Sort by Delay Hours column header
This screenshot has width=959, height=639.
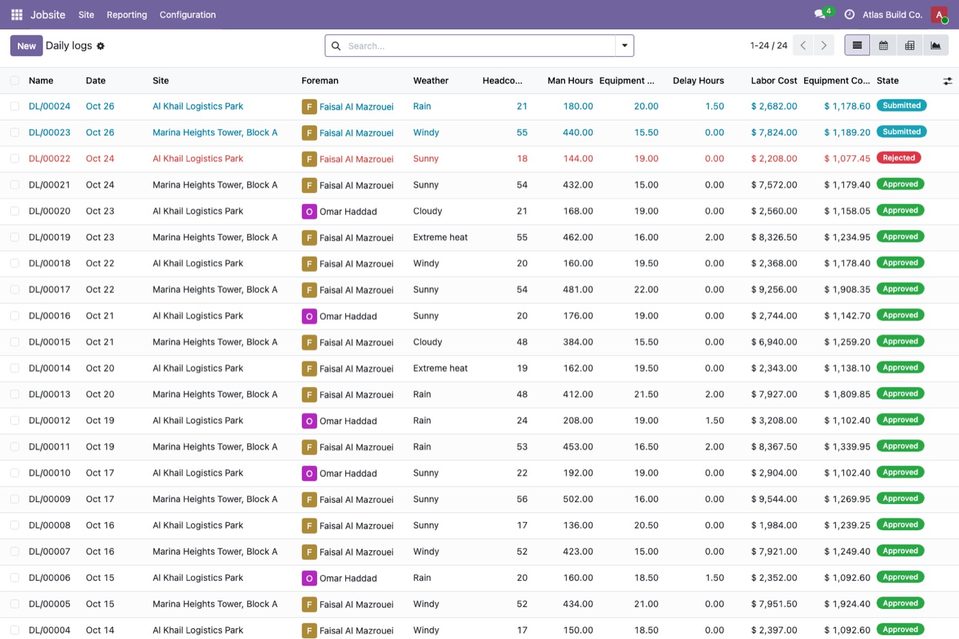pyautogui.click(x=698, y=81)
